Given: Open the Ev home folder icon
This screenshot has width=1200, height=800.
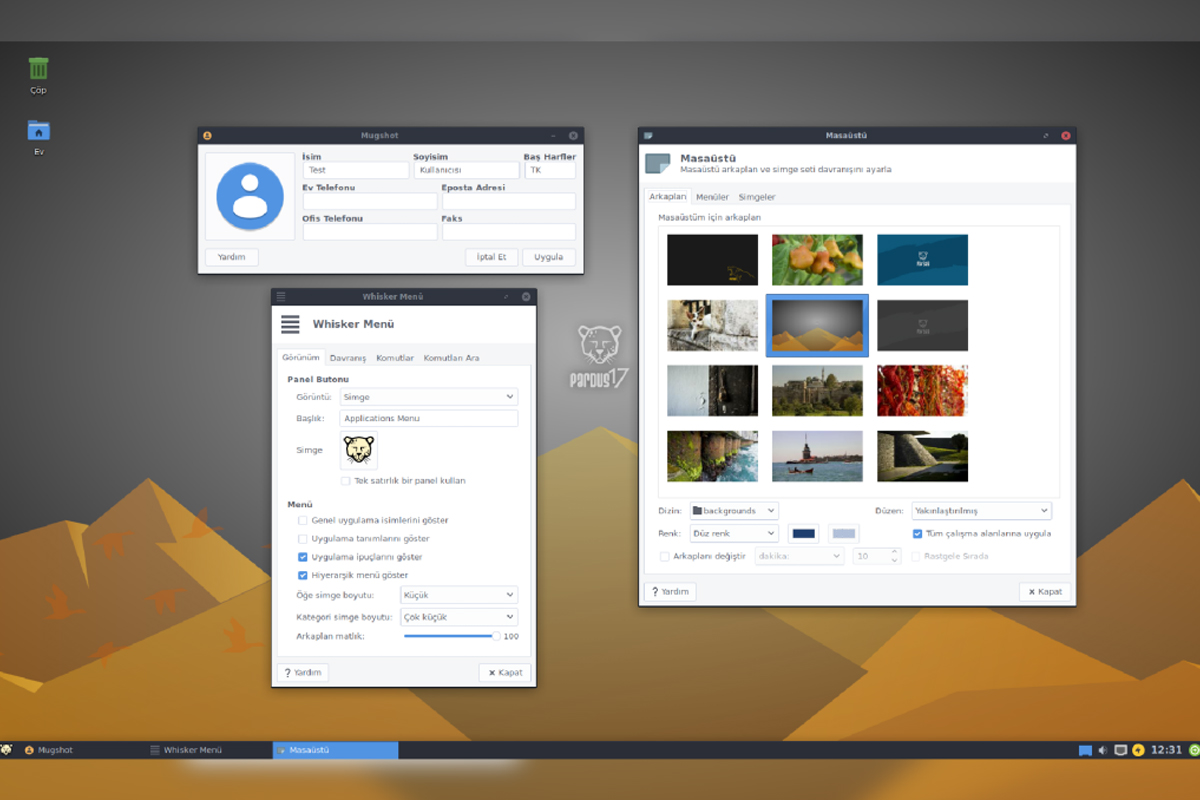Looking at the screenshot, I should point(38,131).
